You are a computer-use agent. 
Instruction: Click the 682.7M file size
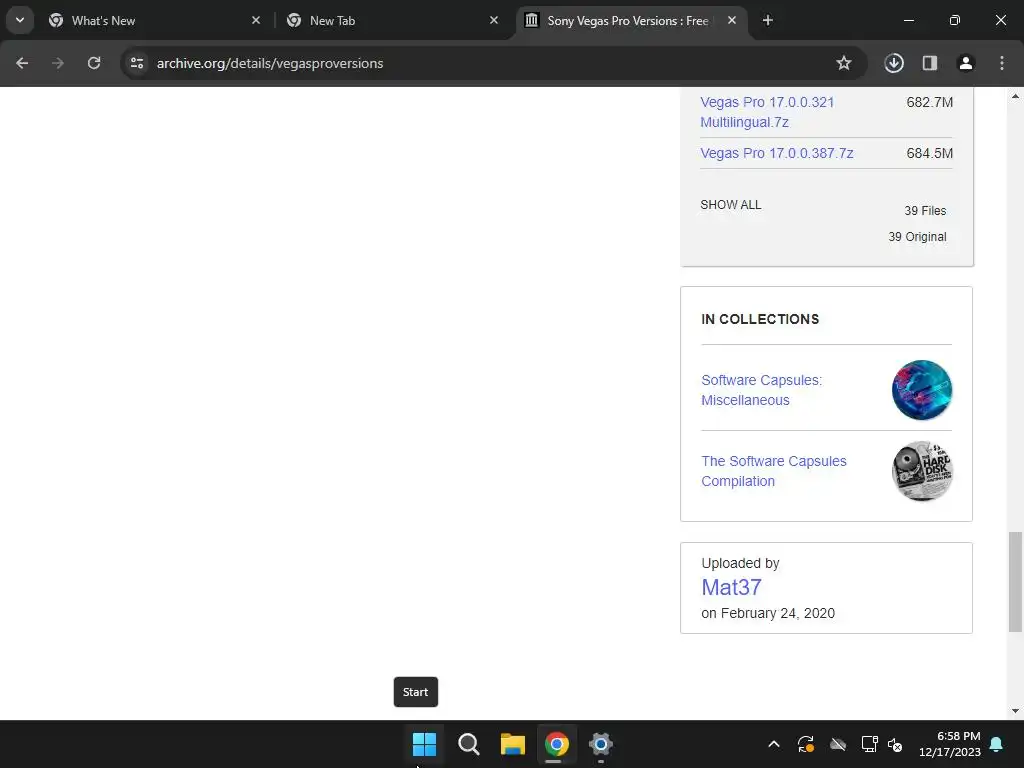point(929,103)
